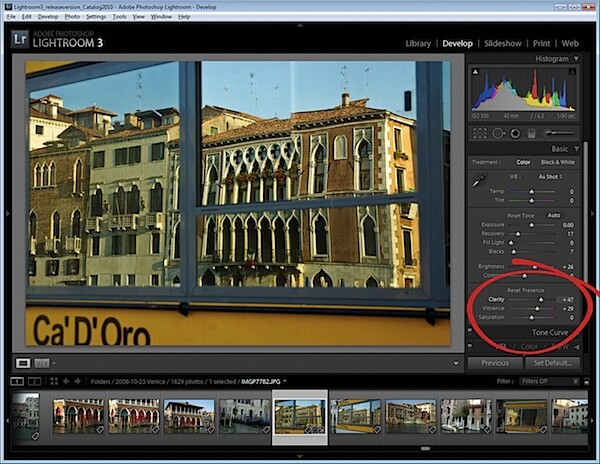This screenshot has width=600, height=464.
Task: Click the Reset Presence label
Action: pyautogui.click(x=525, y=290)
